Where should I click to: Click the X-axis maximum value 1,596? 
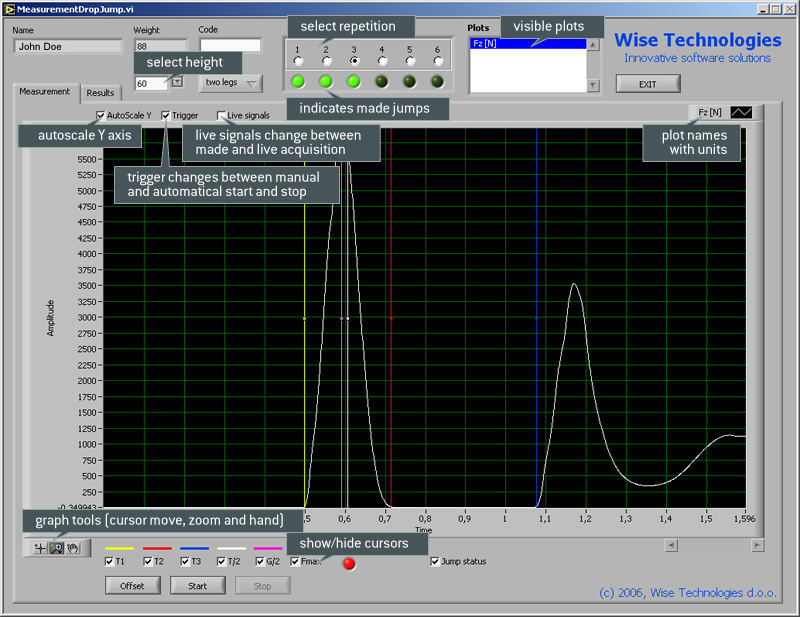click(744, 519)
